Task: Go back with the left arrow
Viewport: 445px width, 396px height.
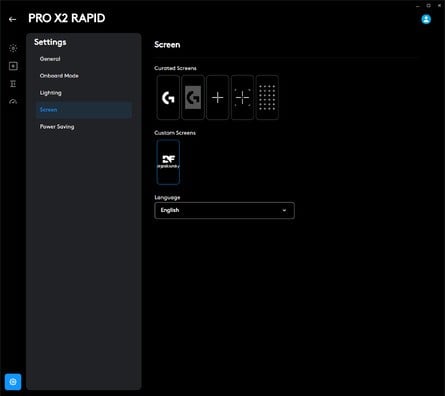Action: [x=12, y=19]
